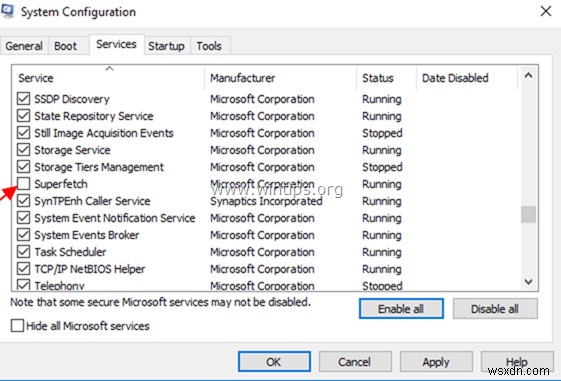Viewport: 561px width, 381px height.
Task: Click the scrollbar down arrow
Action: pos(528,282)
